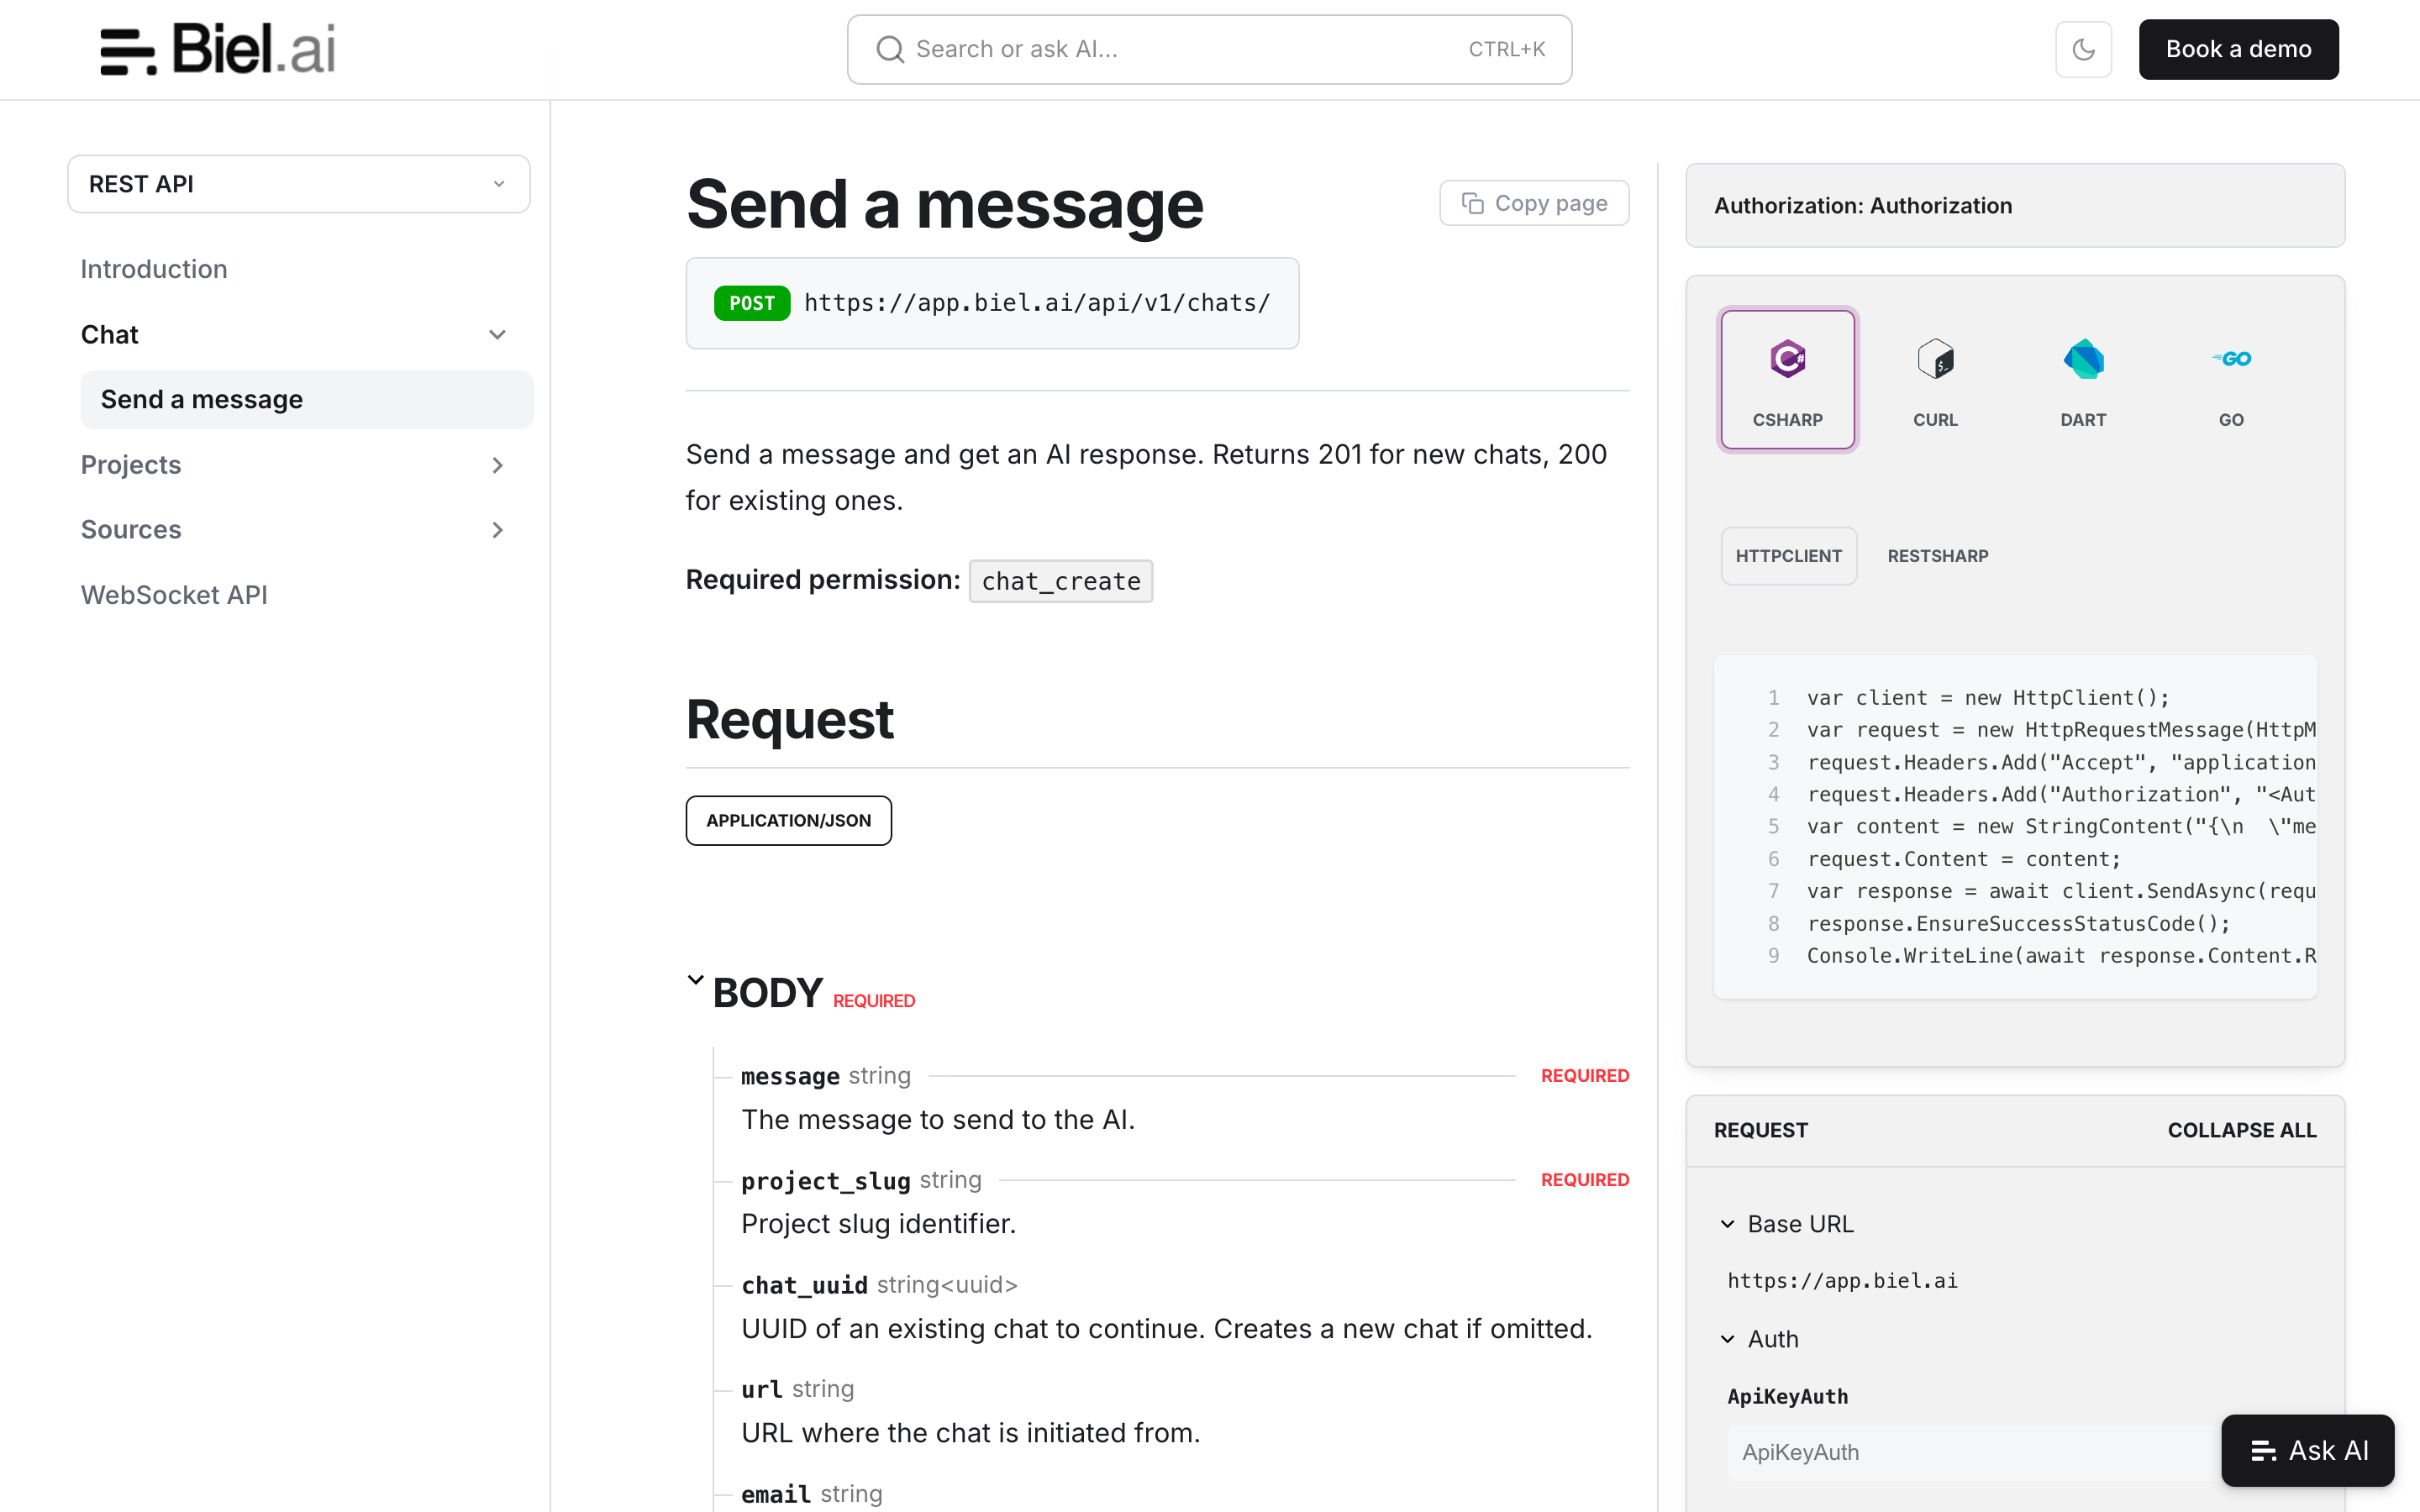The width and height of the screenshot is (2420, 1512).
Task: Click the REQUEST panel header label
Action: click(1760, 1130)
